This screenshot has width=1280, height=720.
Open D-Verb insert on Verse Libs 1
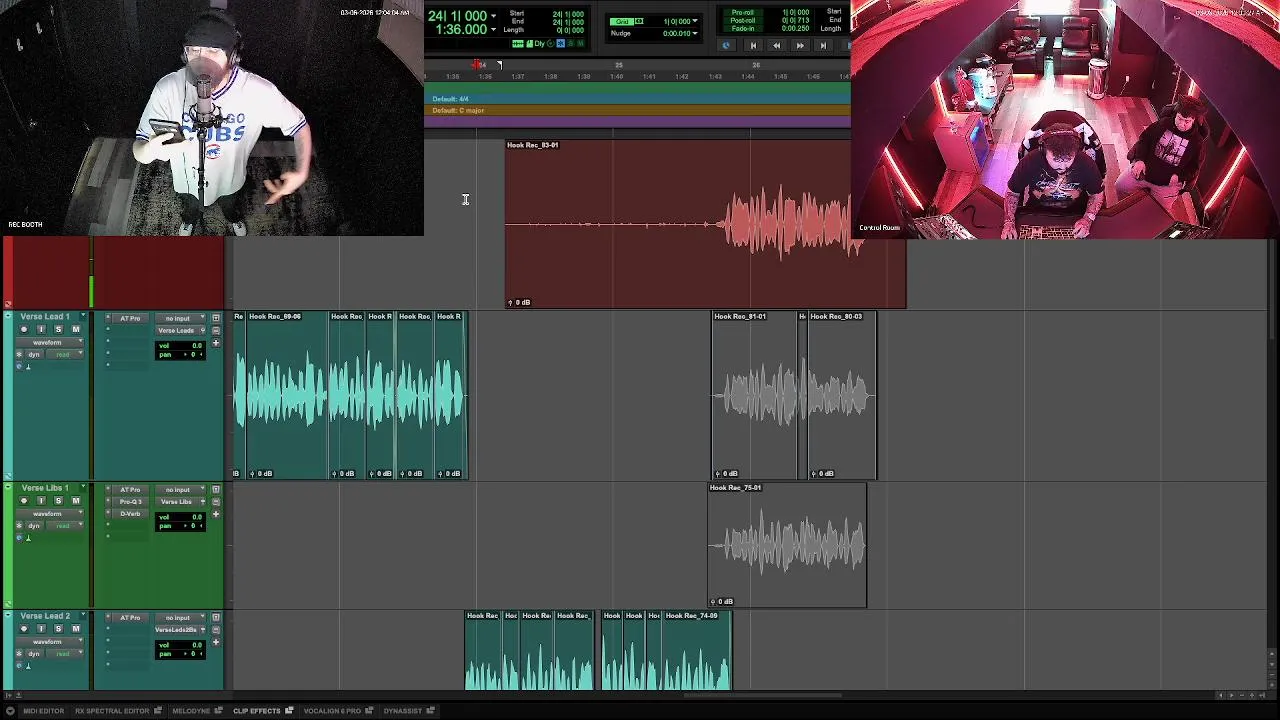(x=130, y=514)
